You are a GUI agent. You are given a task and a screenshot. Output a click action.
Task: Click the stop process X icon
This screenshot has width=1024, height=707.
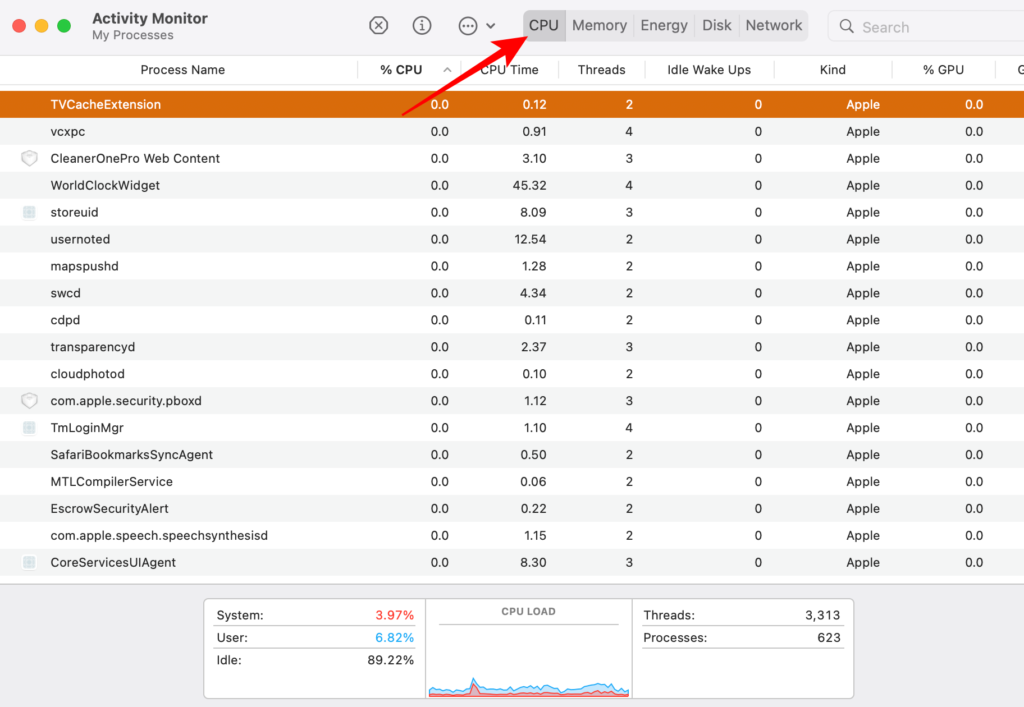tap(378, 26)
